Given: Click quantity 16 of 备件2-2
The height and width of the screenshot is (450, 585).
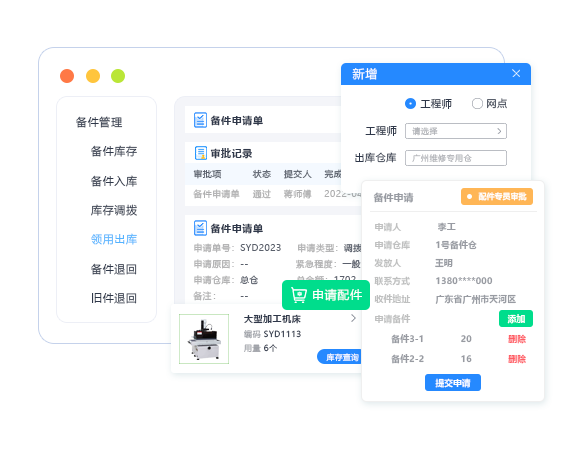Looking at the screenshot, I should pos(466,359).
